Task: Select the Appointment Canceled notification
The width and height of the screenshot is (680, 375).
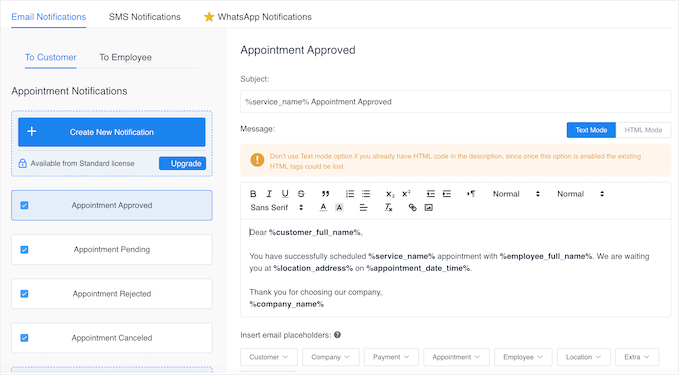Action: pos(112,338)
